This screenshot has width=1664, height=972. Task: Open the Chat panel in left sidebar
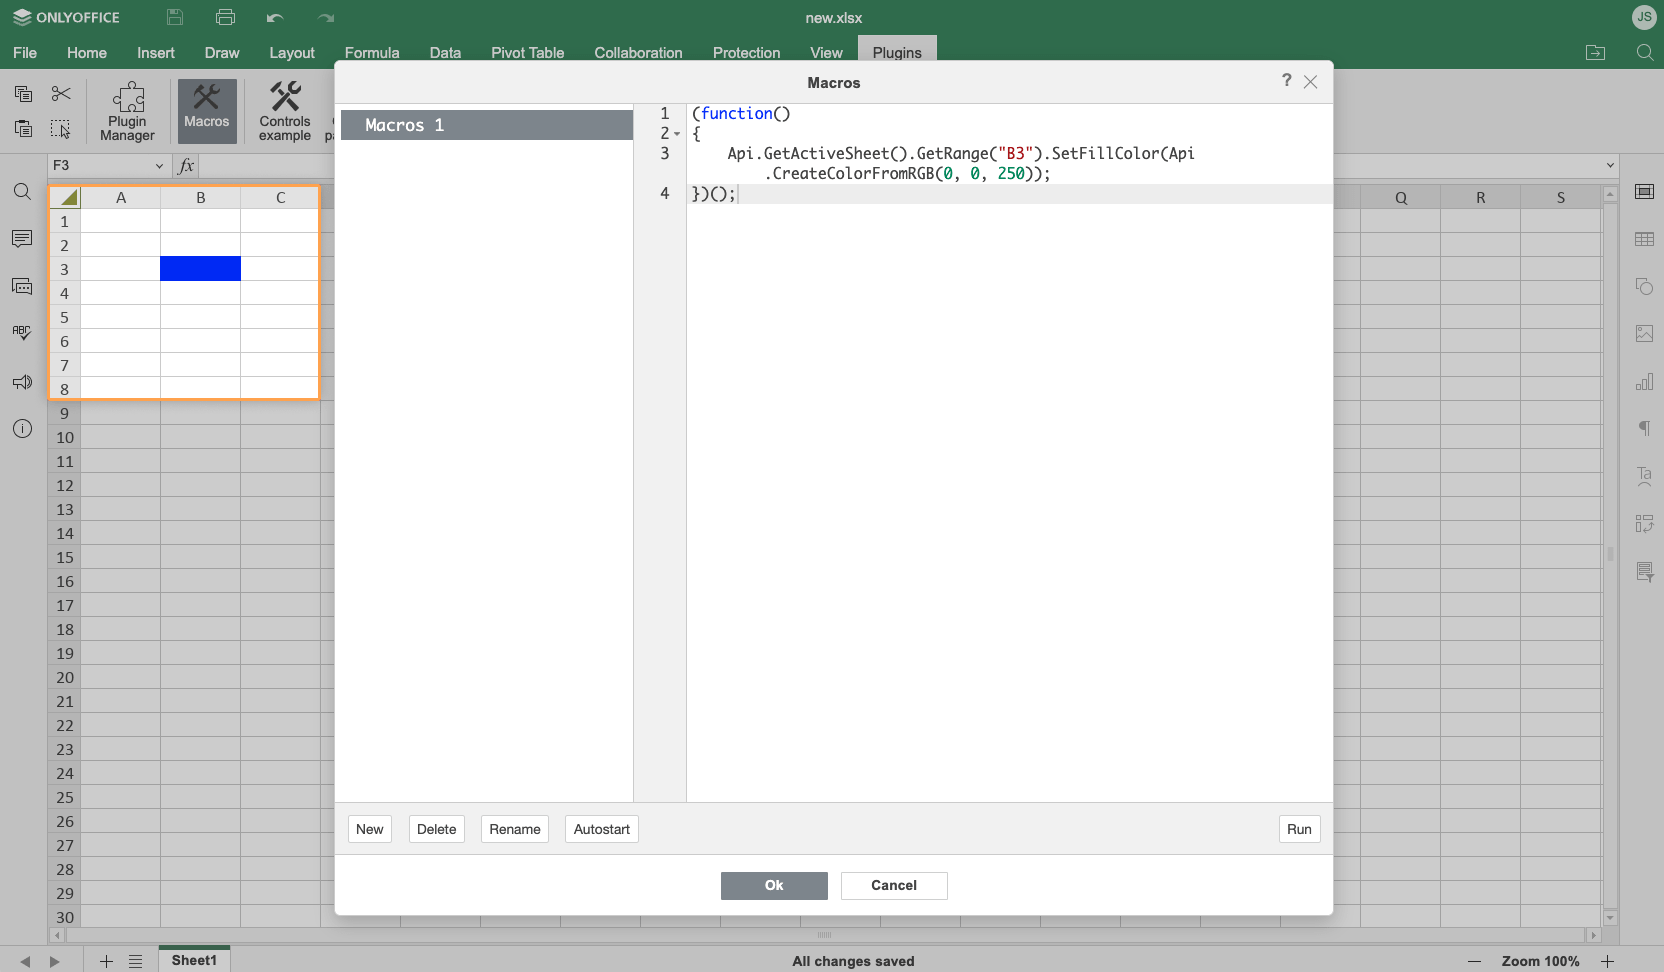coord(22,287)
